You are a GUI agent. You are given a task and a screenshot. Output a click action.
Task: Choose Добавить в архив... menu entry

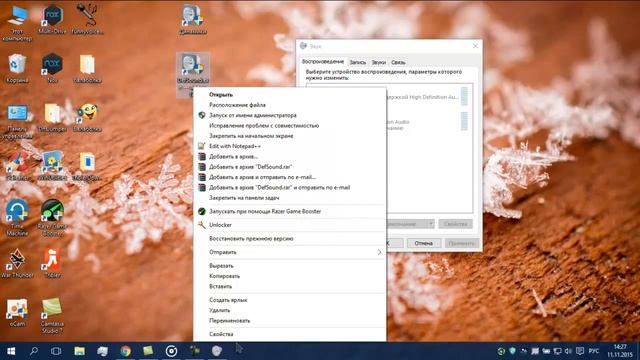click(290, 156)
